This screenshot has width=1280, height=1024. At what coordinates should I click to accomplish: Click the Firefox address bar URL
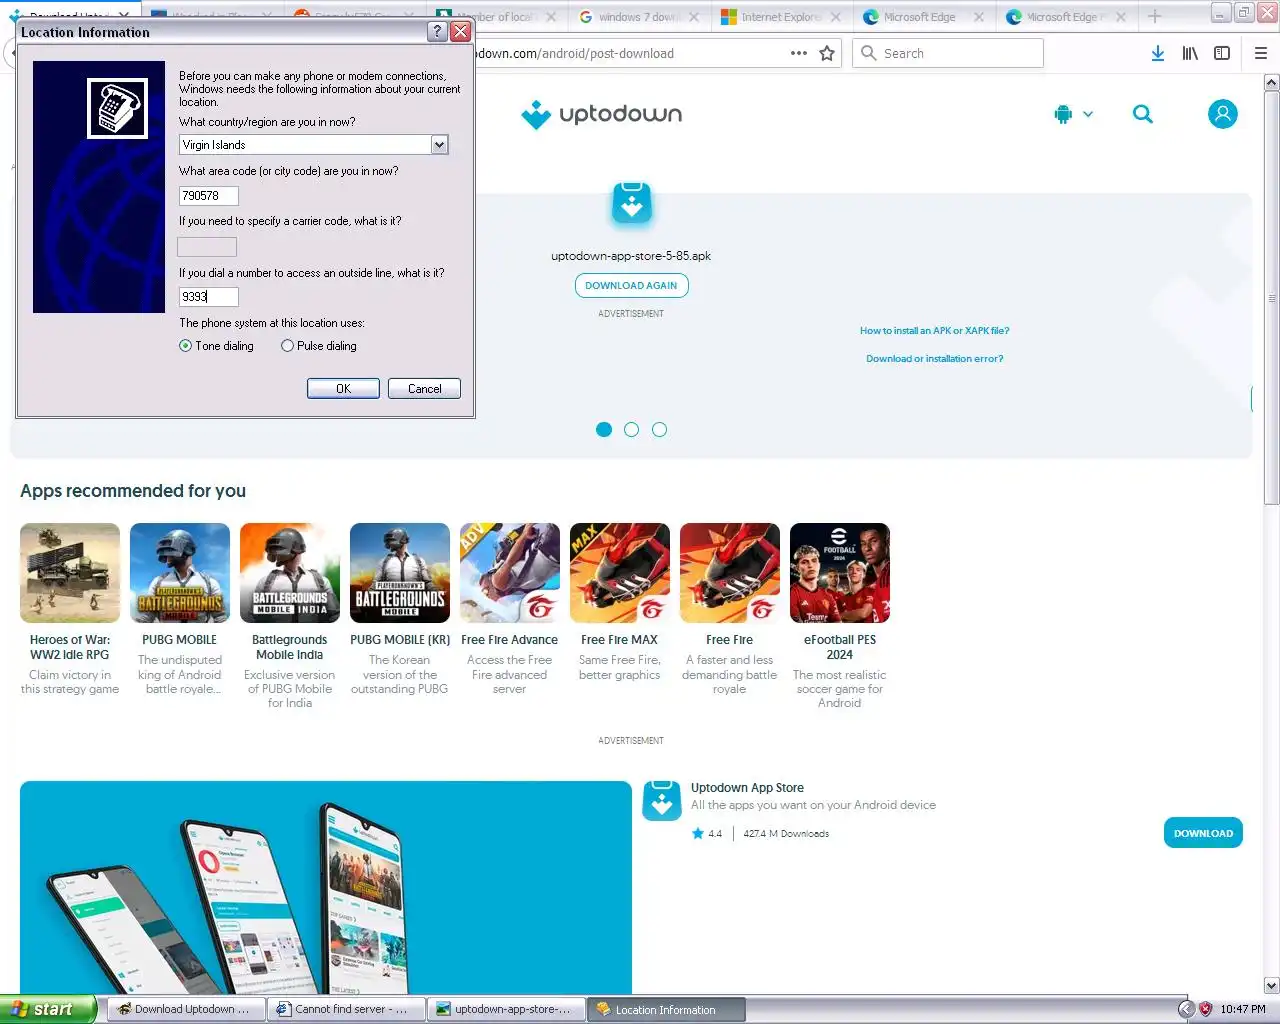click(x=573, y=54)
